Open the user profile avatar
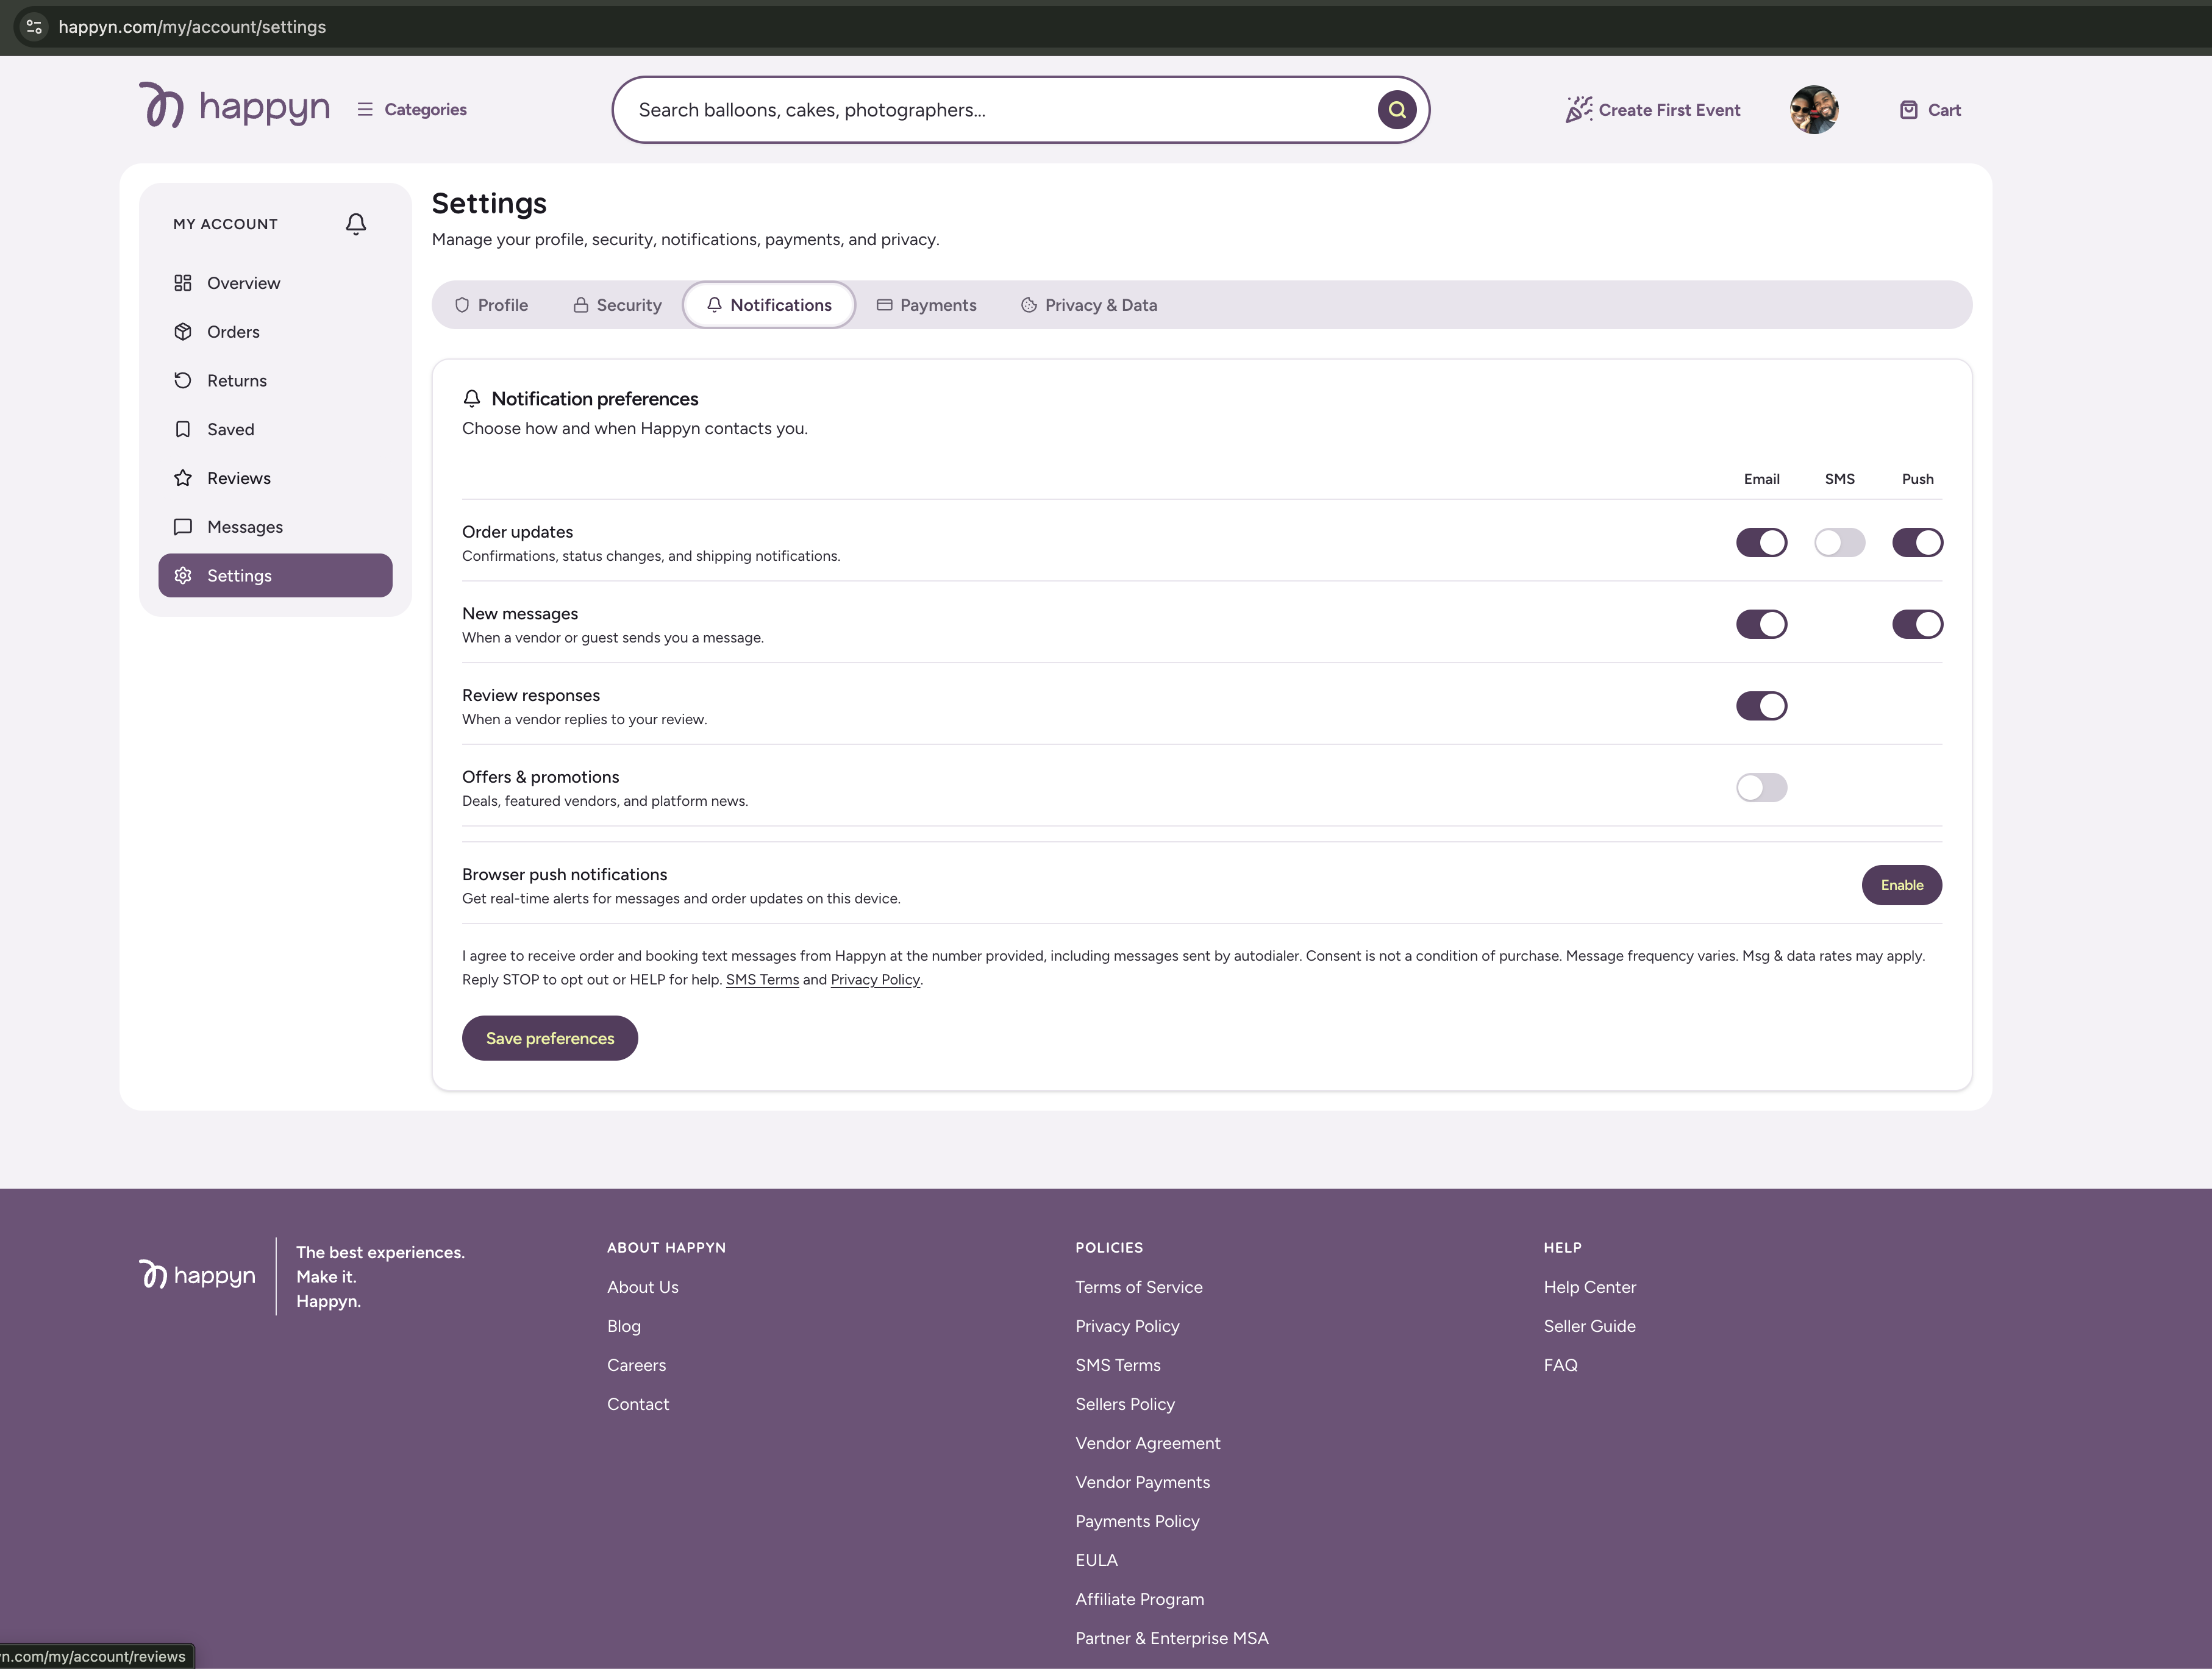The image size is (2212, 1669). coord(1813,110)
